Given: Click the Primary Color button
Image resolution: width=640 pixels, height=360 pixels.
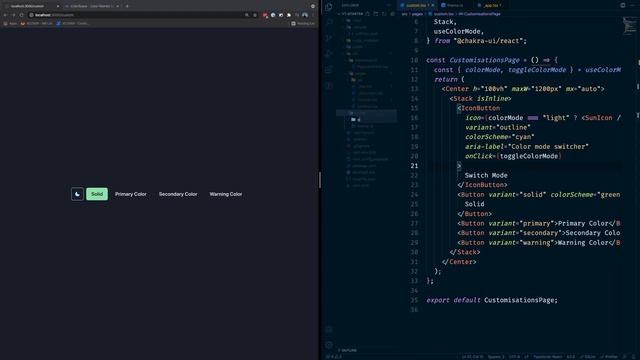Looking at the screenshot, I should (131, 194).
